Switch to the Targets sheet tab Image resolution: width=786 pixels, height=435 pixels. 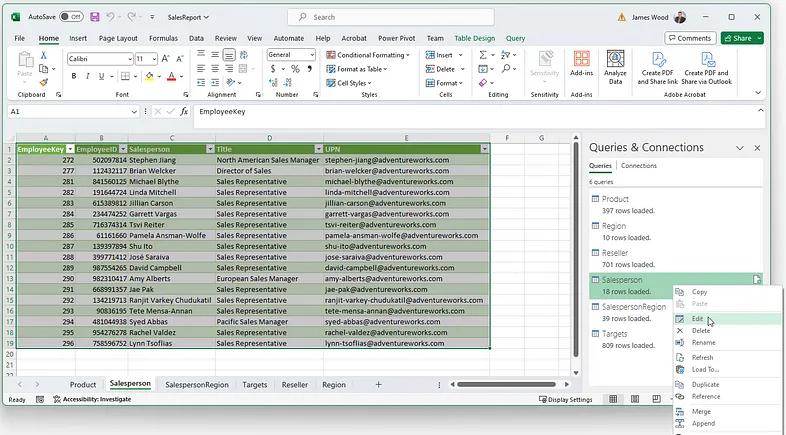pyautogui.click(x=255, y=384)
